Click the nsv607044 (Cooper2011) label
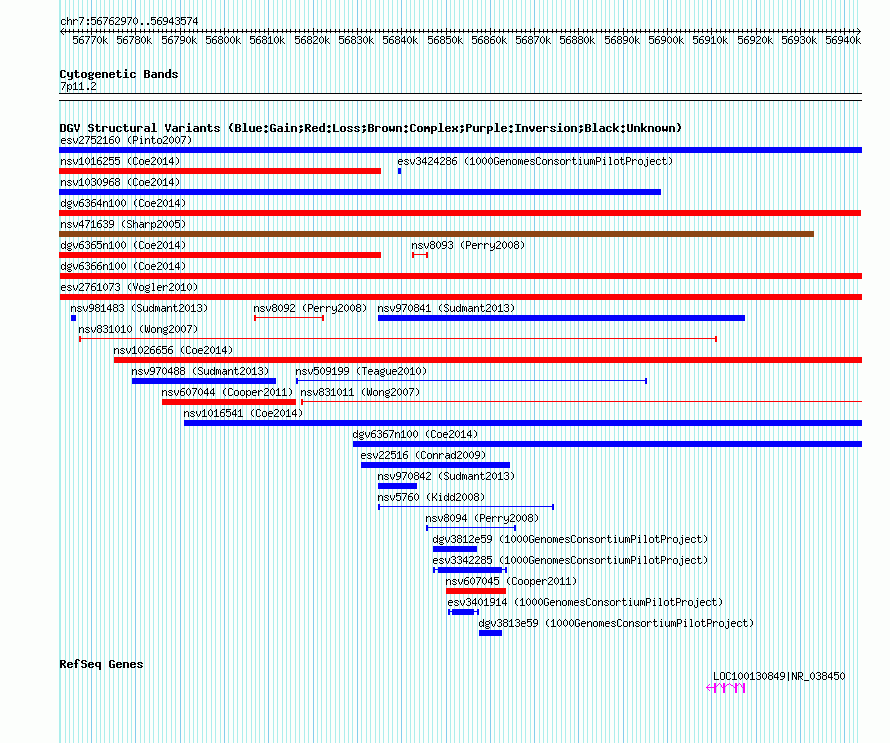Image resolution: width=890 pixels, height=743 pixels. pos(227,392)
